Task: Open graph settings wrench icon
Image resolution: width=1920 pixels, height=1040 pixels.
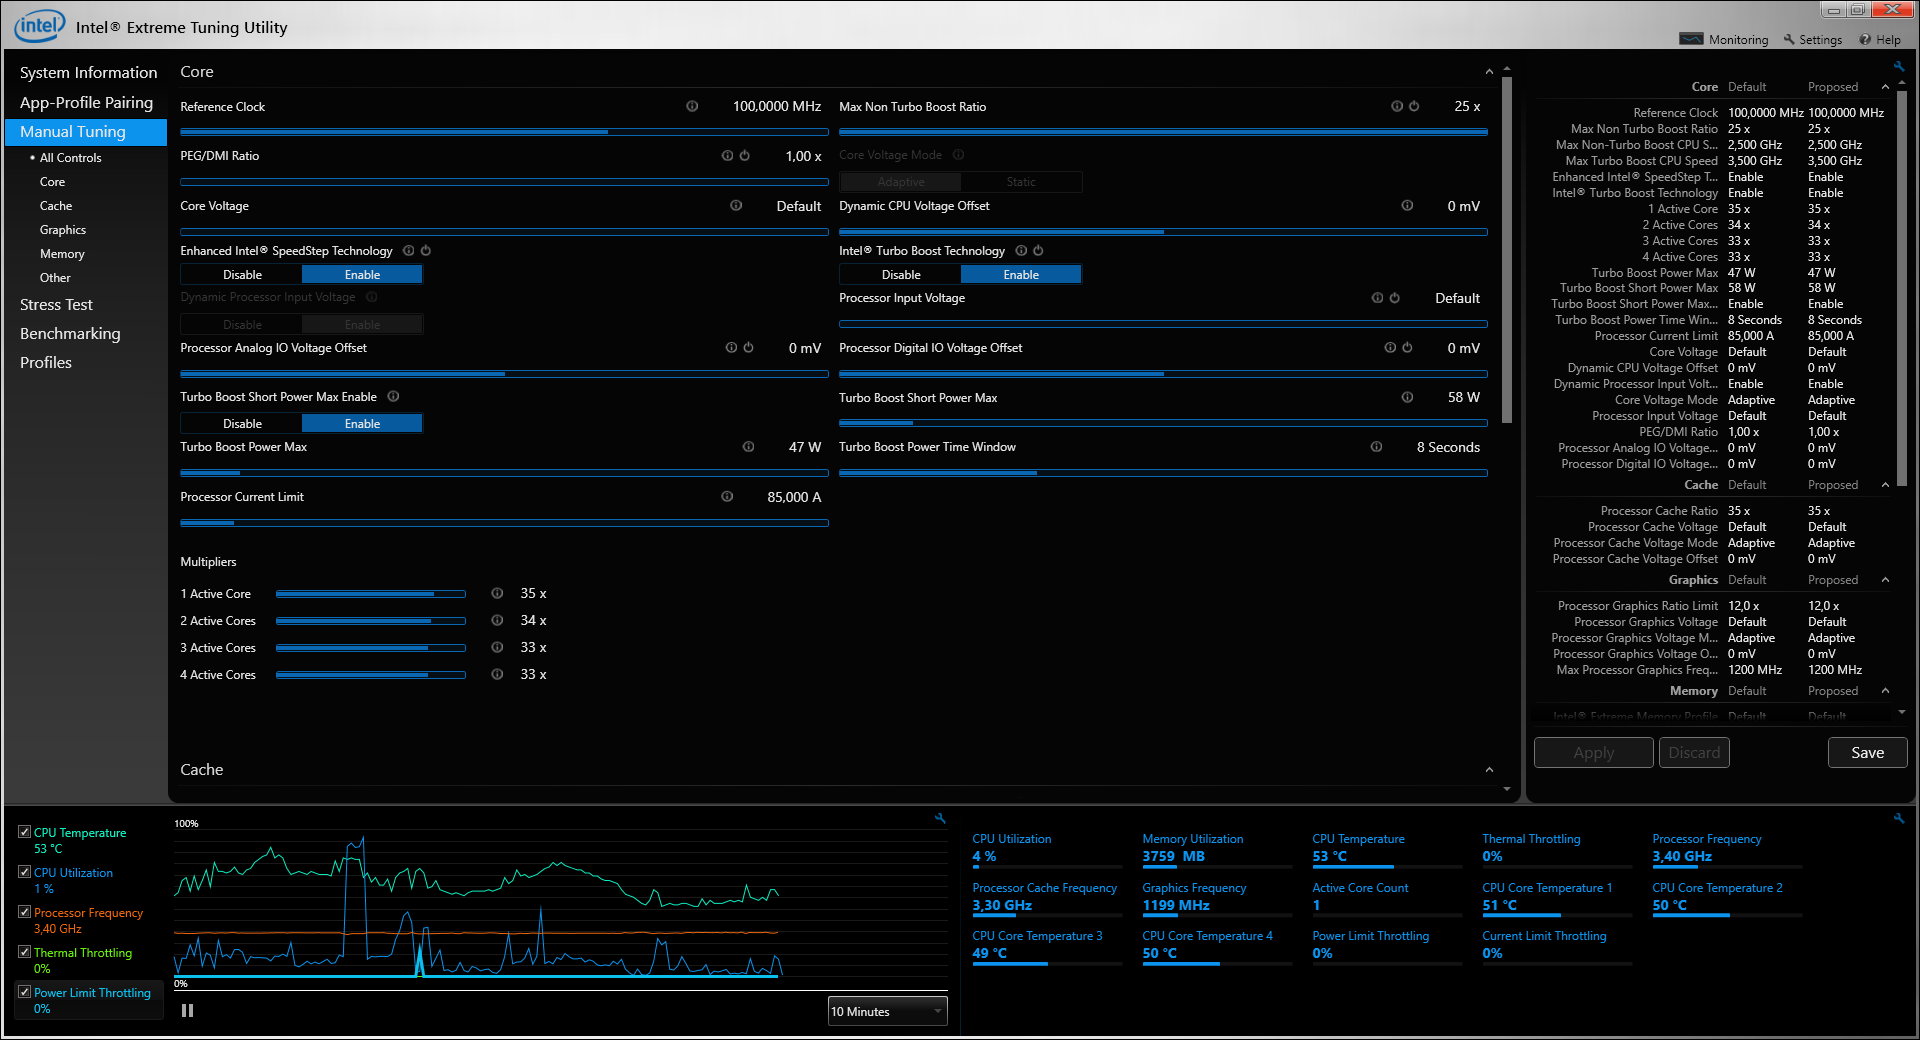Action: click(x=940, y=818)
